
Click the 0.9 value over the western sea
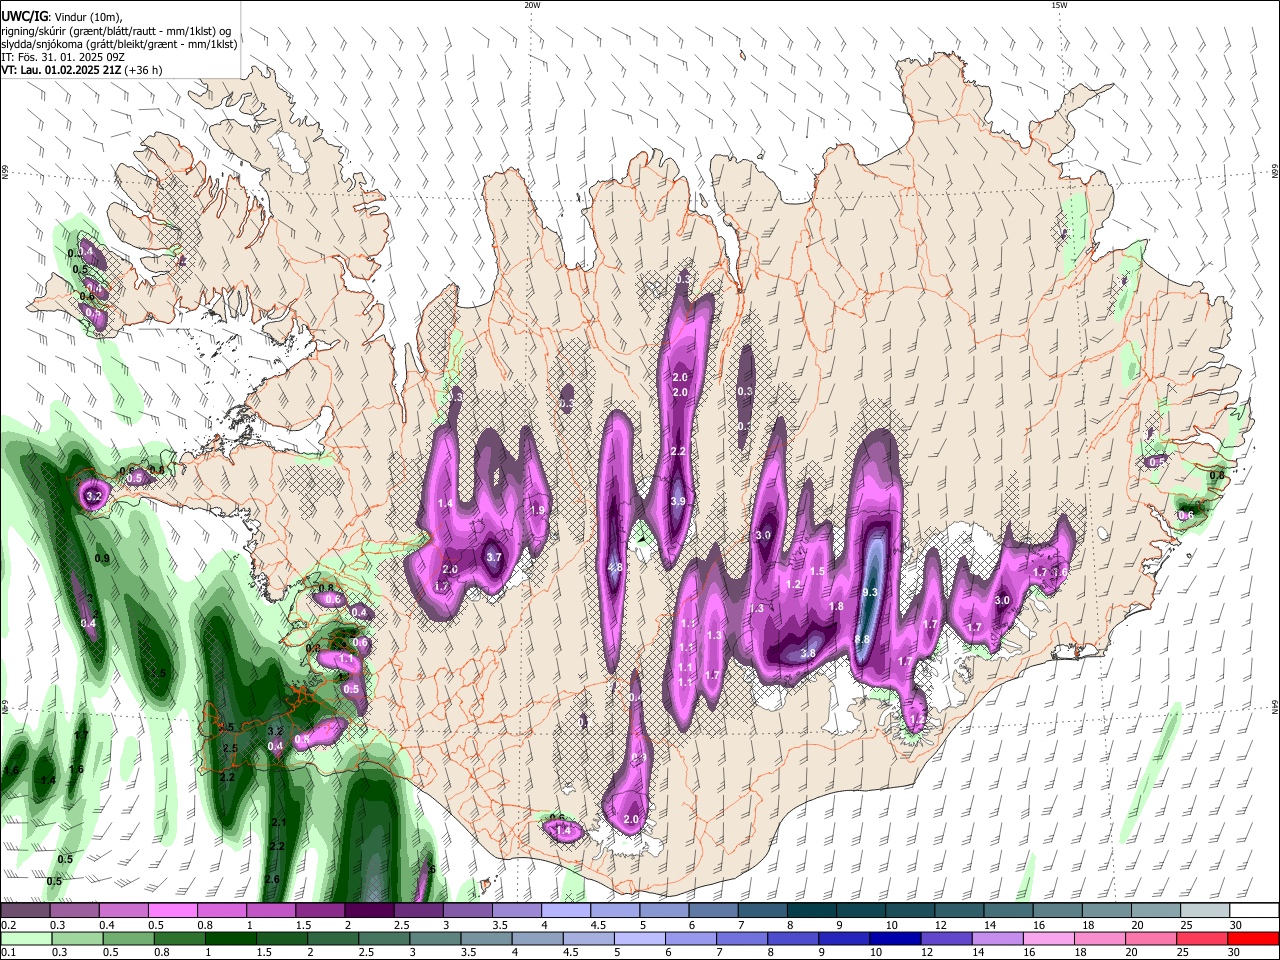[102, 558]
